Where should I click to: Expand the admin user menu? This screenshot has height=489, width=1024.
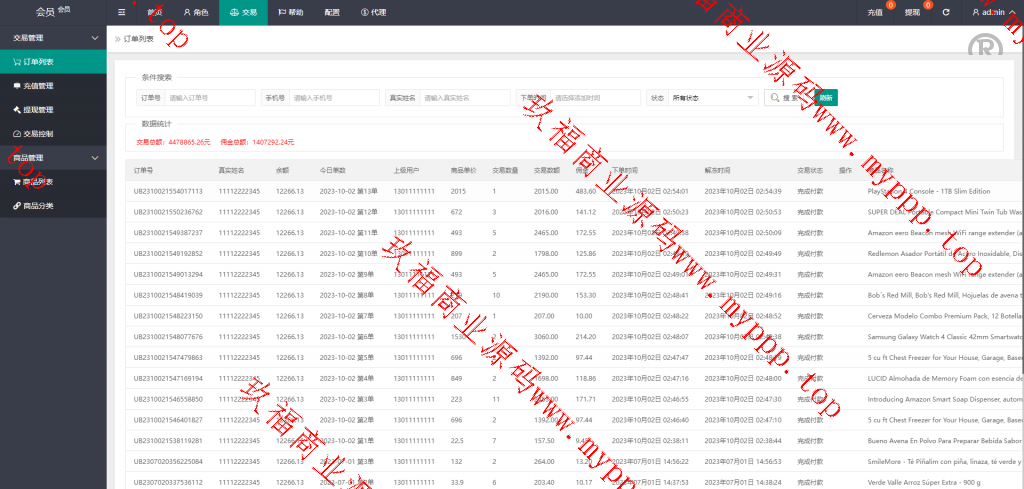tap(992, 12)
